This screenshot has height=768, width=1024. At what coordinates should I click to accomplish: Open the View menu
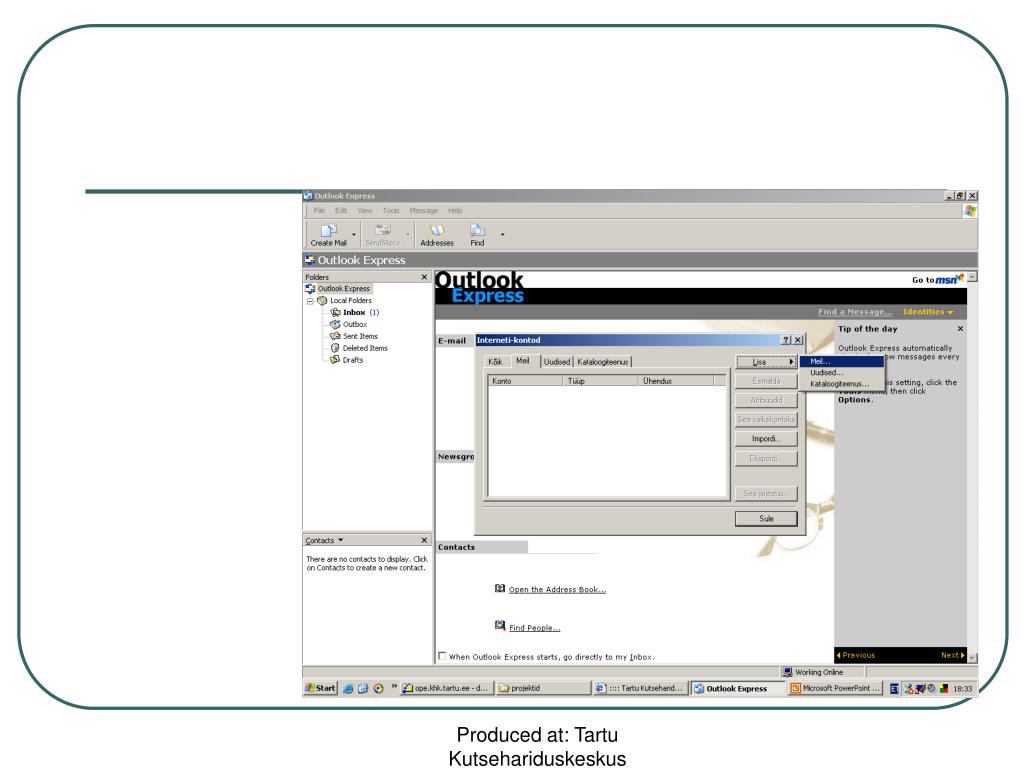364,210
